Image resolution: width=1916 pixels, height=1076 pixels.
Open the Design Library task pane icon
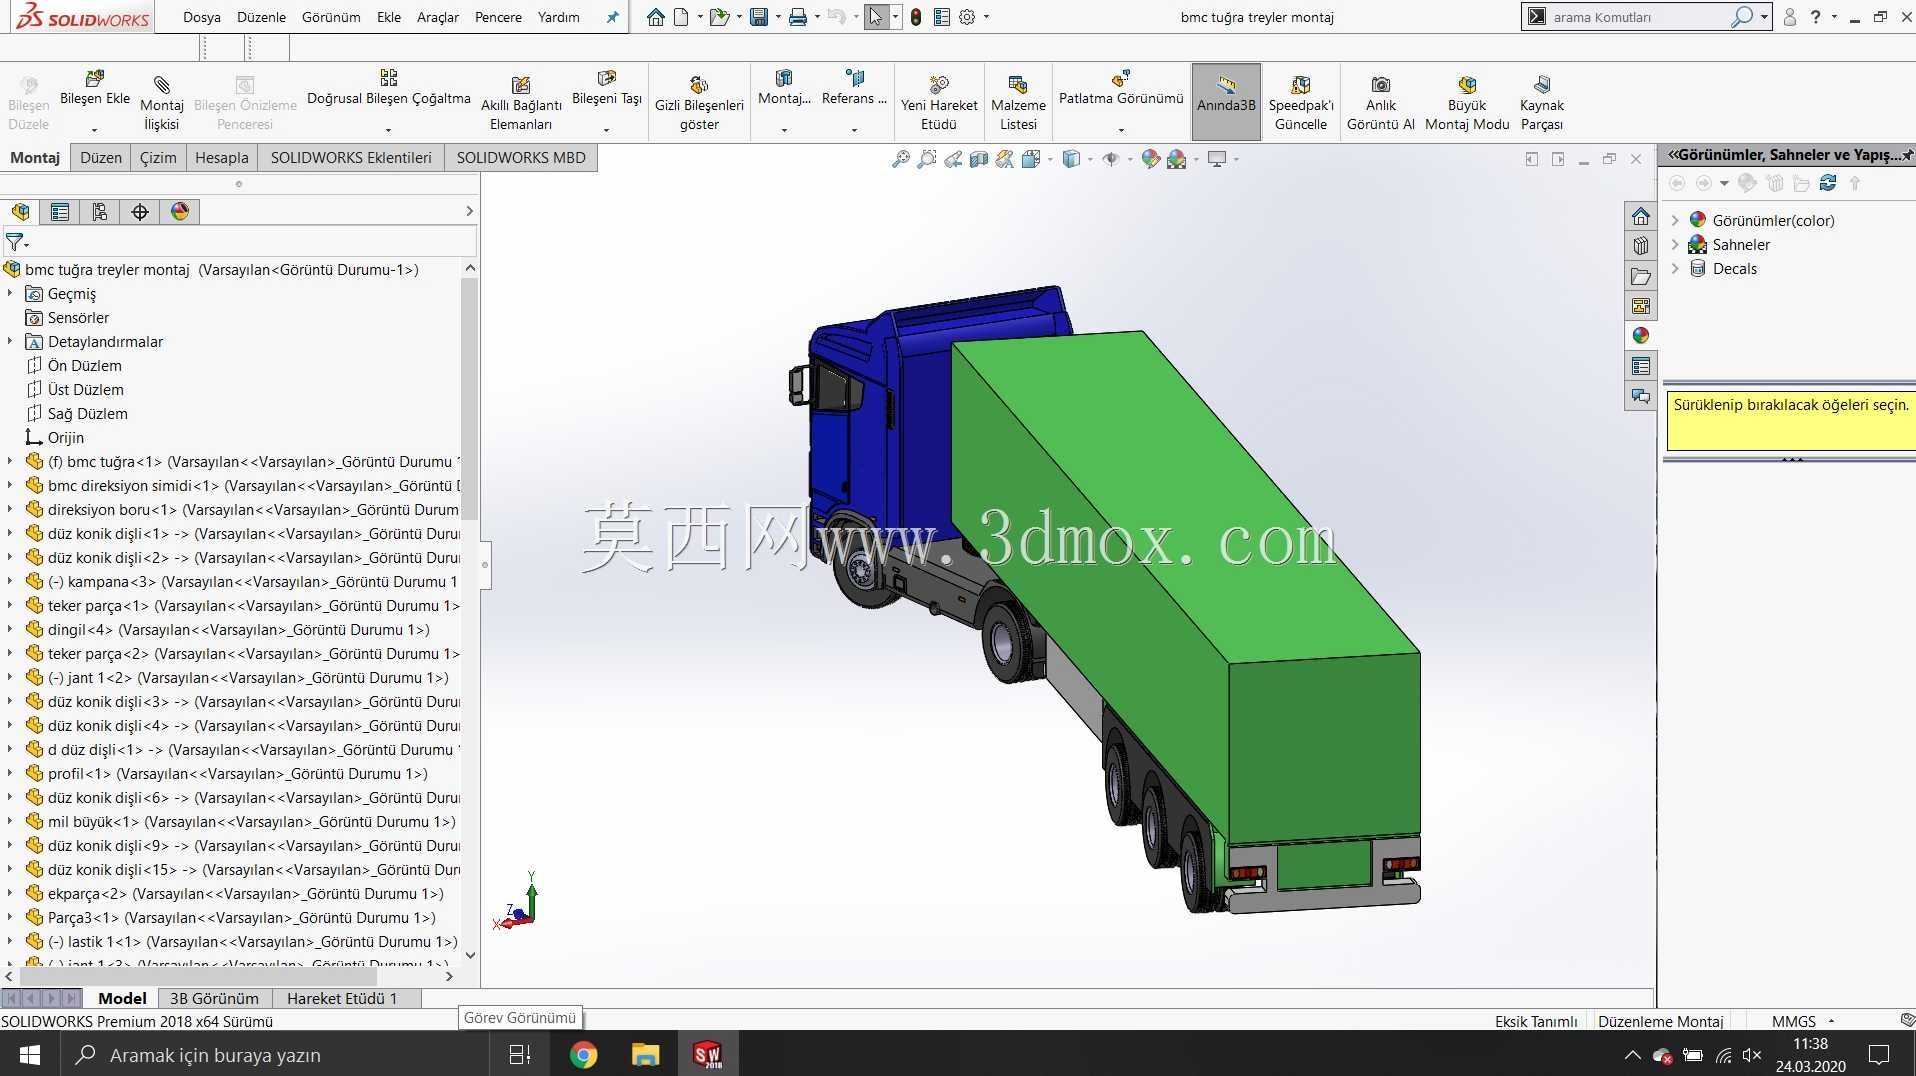1641,246
